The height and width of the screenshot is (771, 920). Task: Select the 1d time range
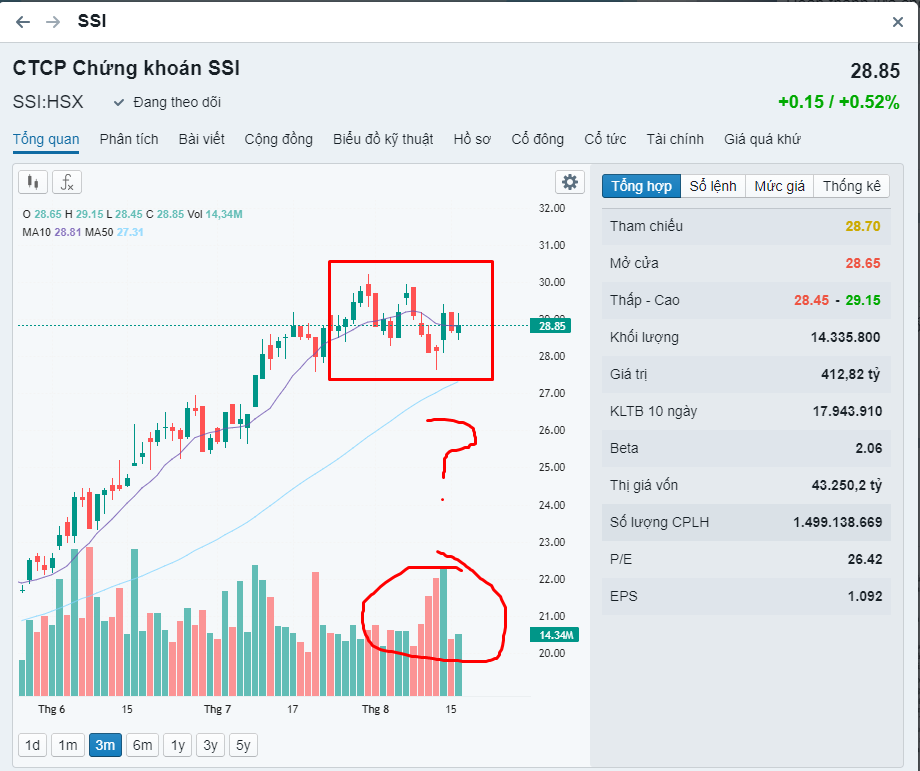click(33, 744)
